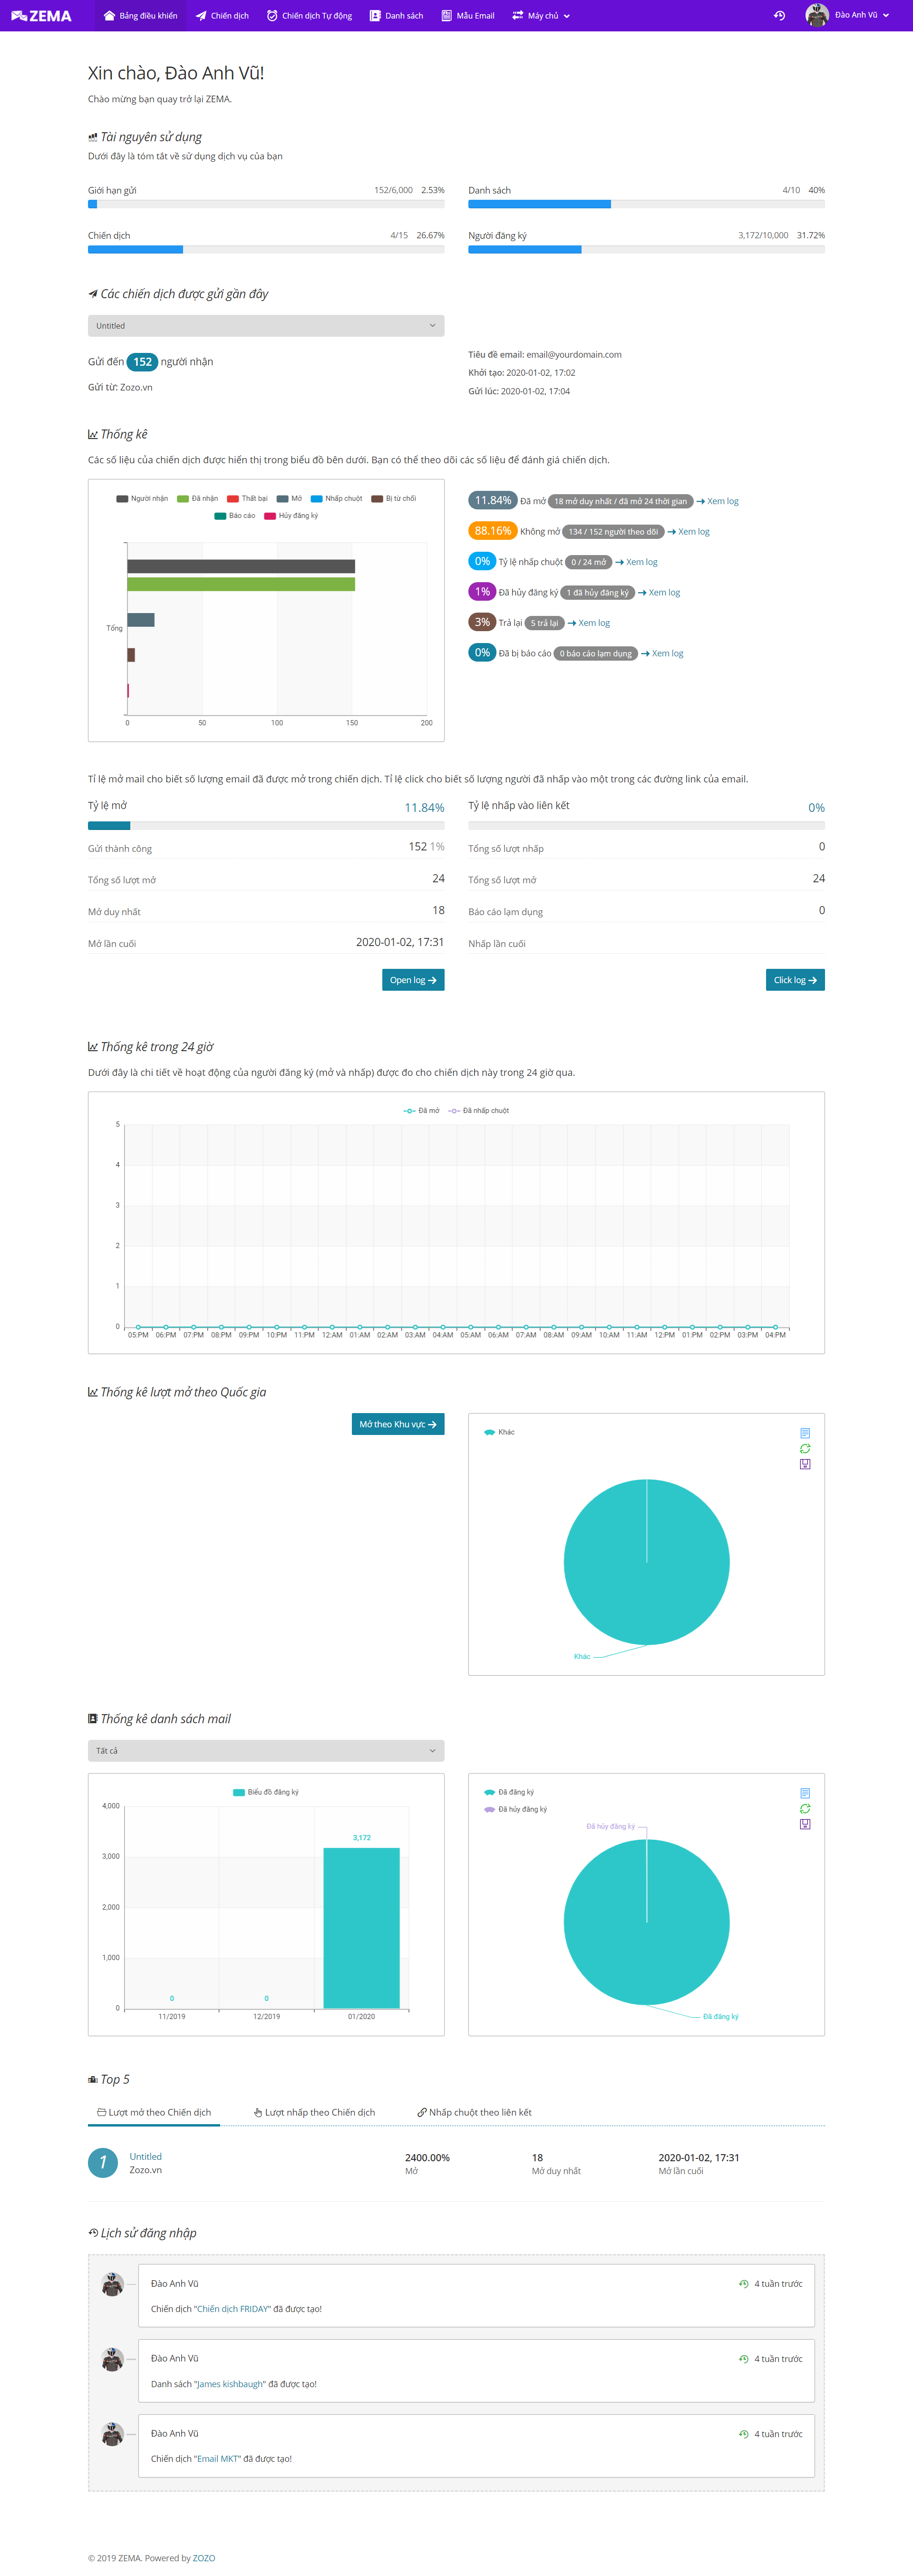Click Giới hạn gửi progress bar
This screenshot has height=2576, width=913.
[266, 204]
